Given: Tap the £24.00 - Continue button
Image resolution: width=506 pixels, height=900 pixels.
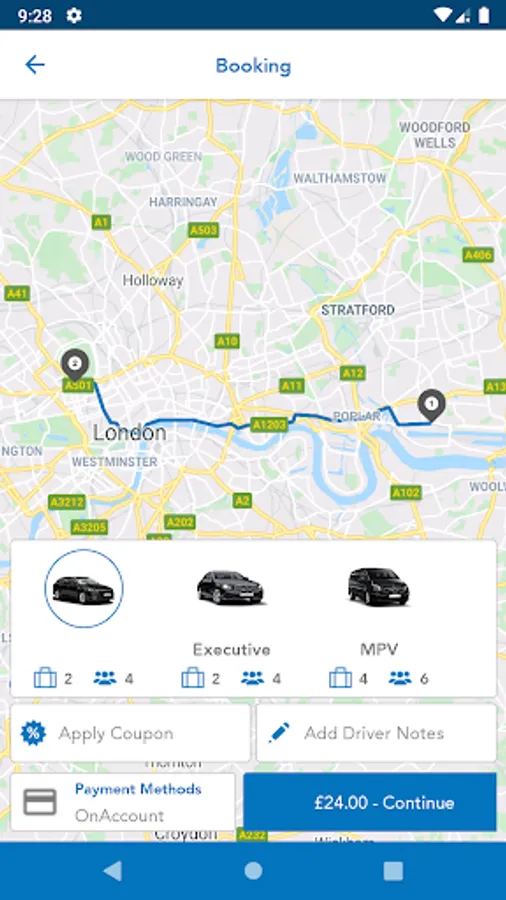Looking at the screenshot, I should coord(370,802).
